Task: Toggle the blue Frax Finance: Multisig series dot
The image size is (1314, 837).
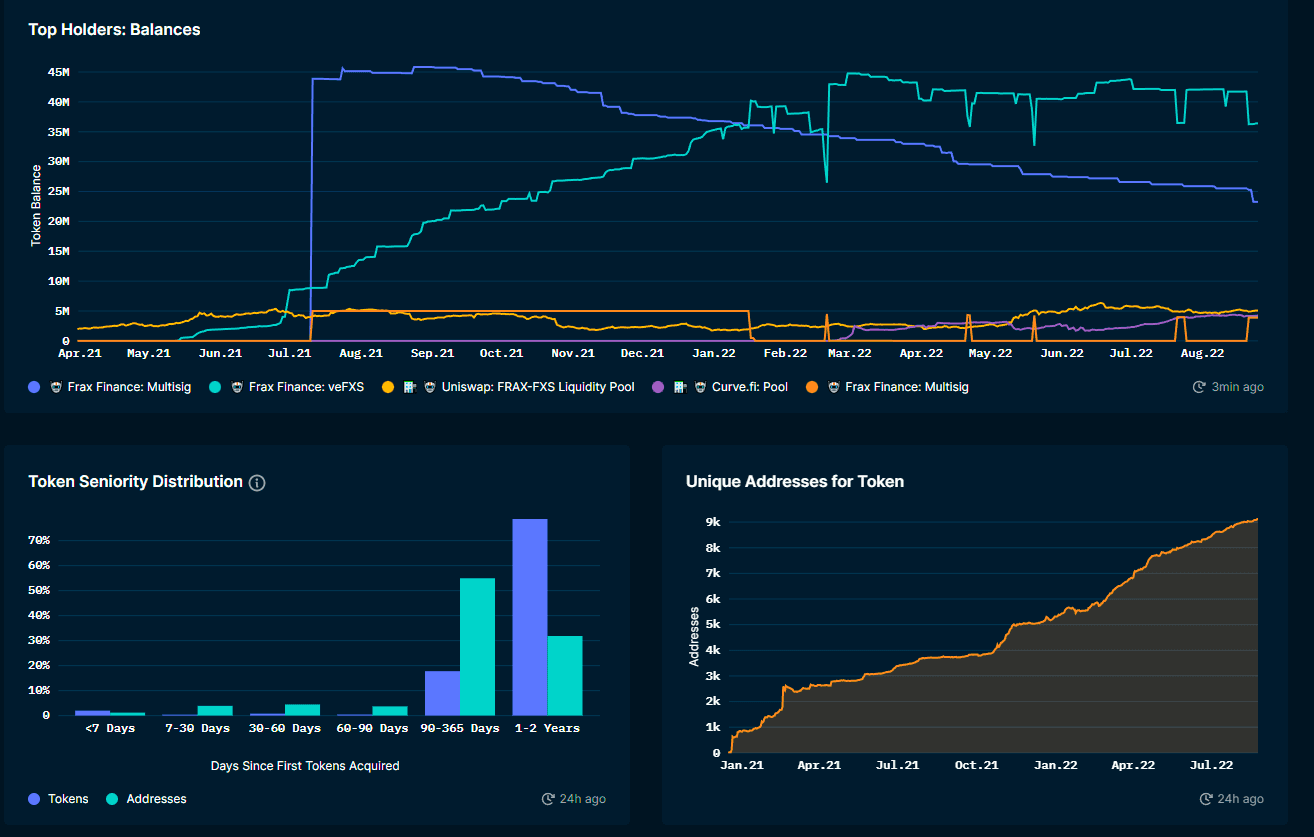Action: coord(36,387)
